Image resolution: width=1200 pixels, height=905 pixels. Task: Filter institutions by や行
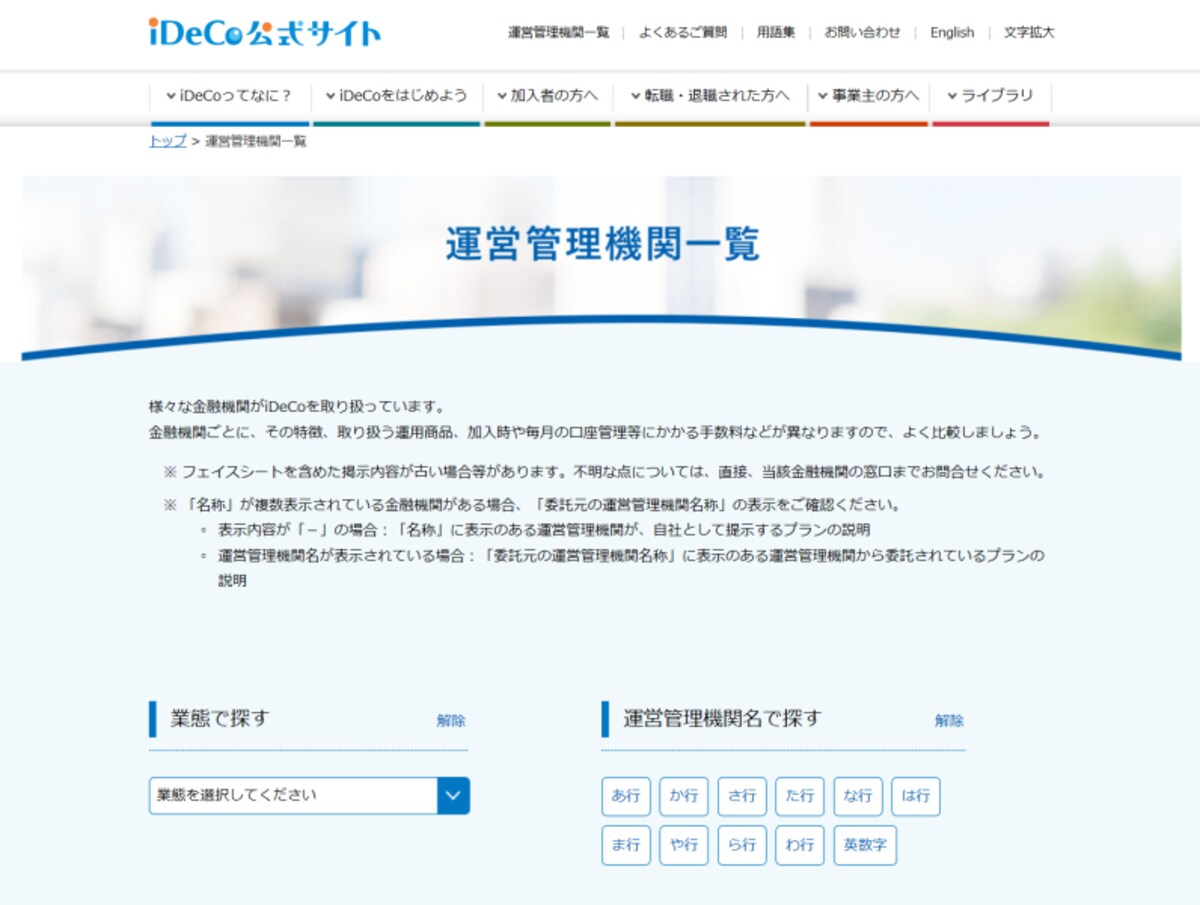click(684, 845)
